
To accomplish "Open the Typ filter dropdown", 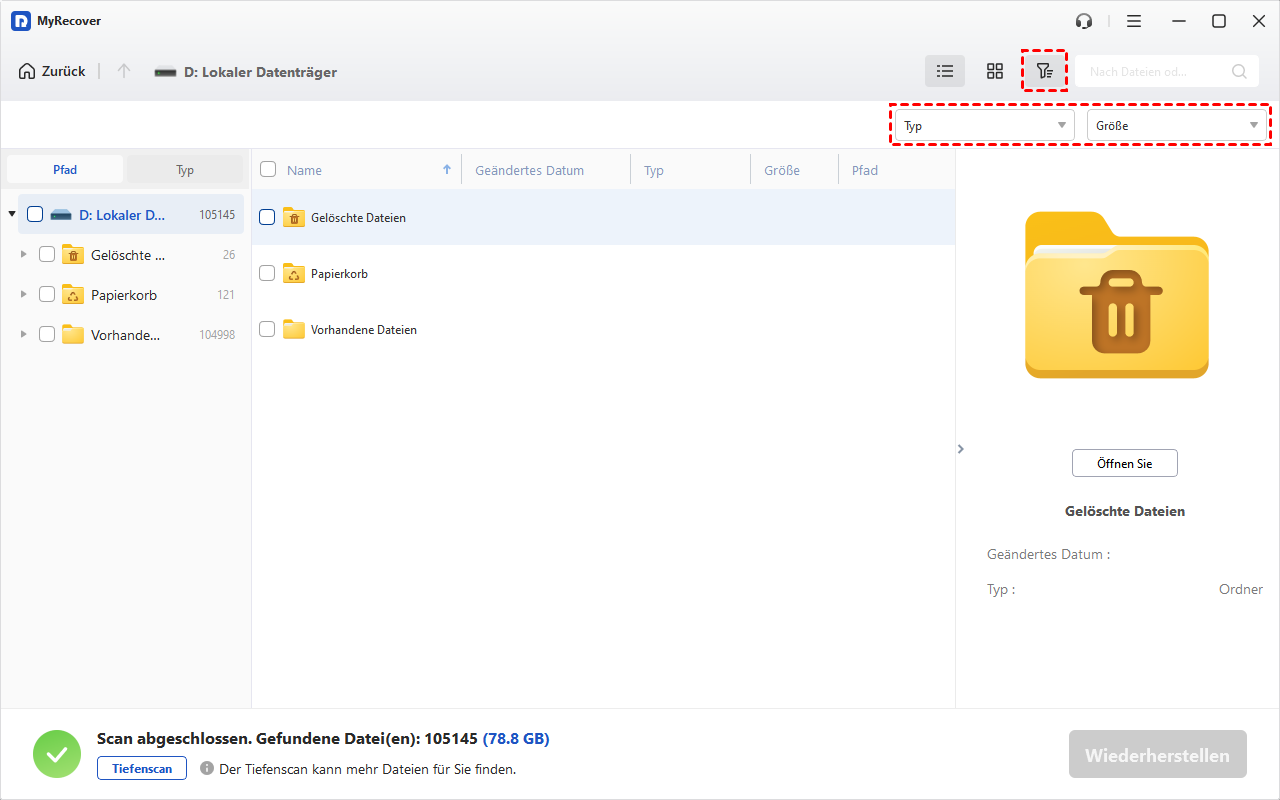I will 984,126.
